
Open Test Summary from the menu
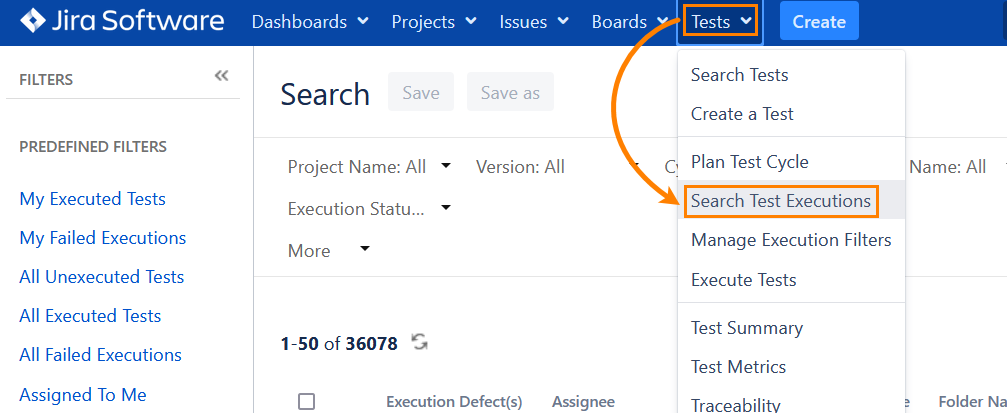[791, 328]
